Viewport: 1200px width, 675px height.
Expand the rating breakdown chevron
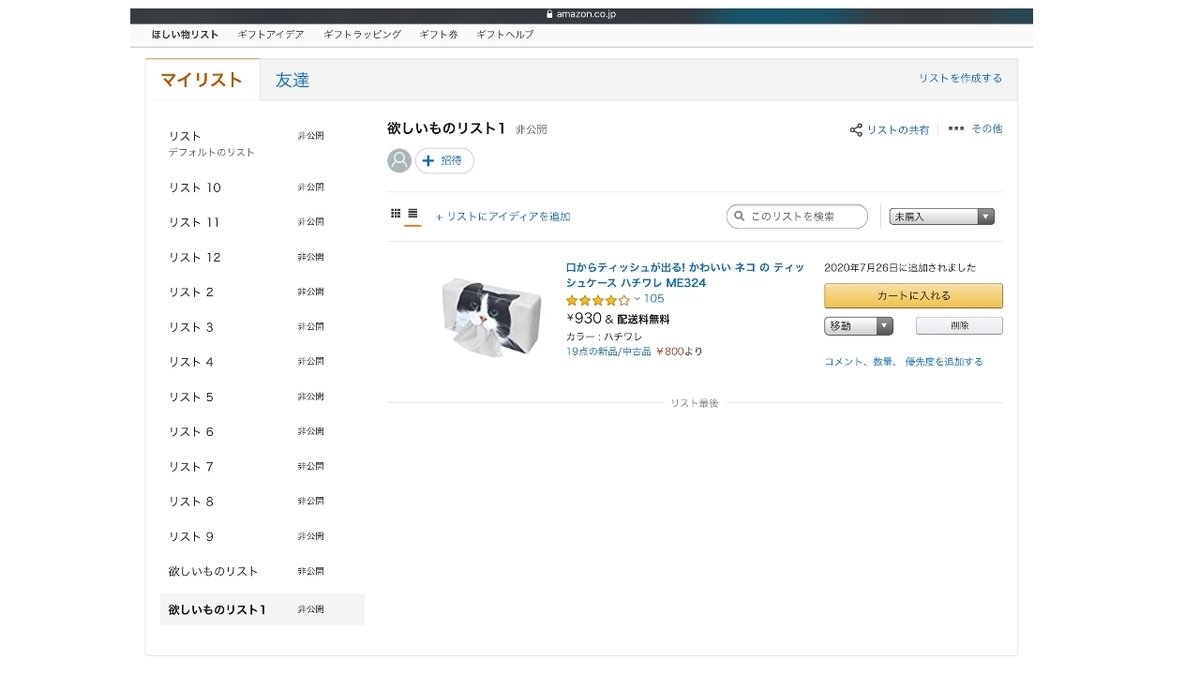coord(637,298)
